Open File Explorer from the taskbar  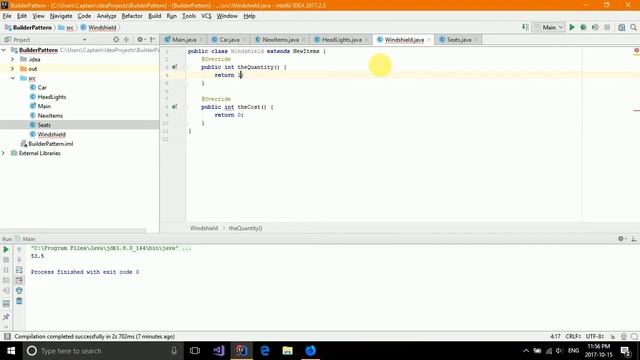(287, 351)
